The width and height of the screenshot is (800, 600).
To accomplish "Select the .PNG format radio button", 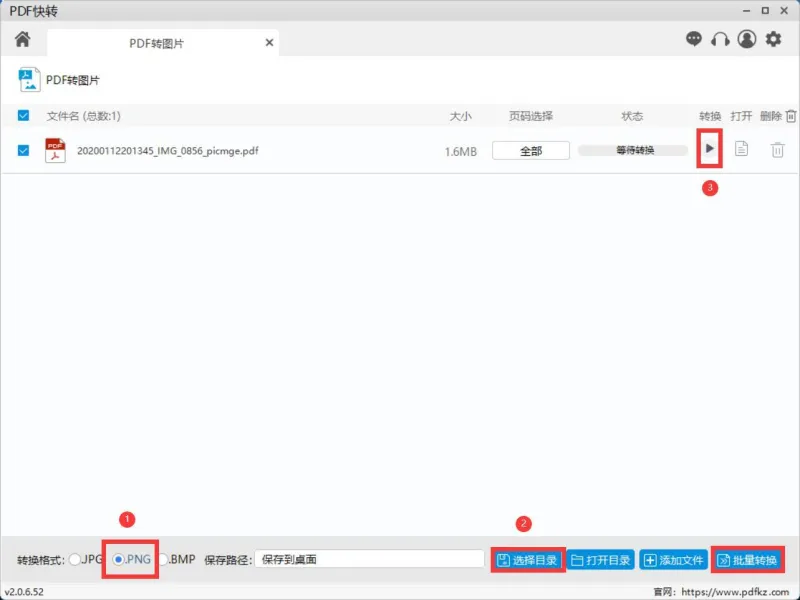I will pos(118,559).
